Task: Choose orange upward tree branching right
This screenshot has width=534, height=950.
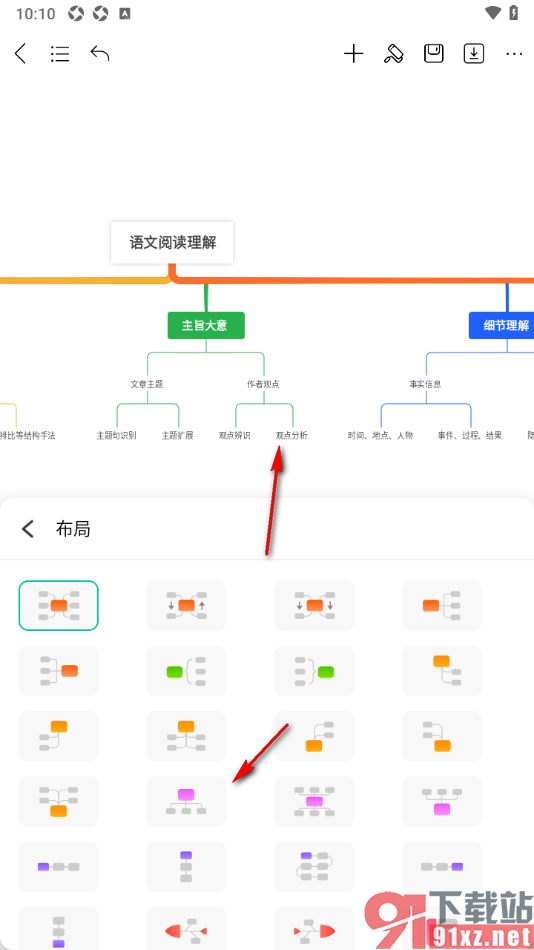Action: click(x=314, y=736)
